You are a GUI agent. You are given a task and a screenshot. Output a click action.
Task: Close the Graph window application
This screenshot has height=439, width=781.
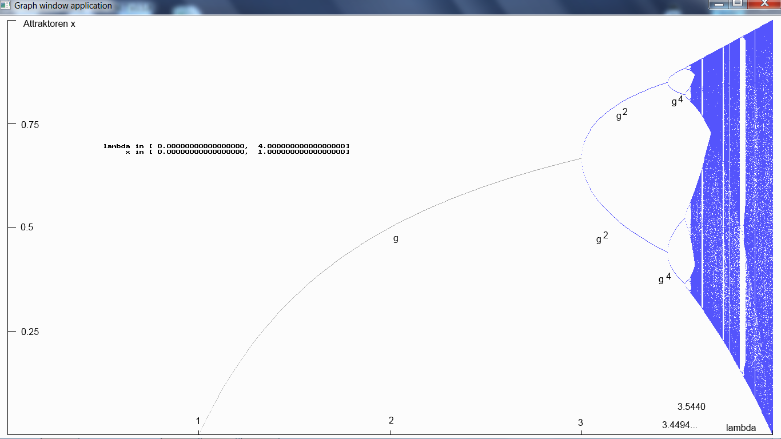tap(764, 4)
